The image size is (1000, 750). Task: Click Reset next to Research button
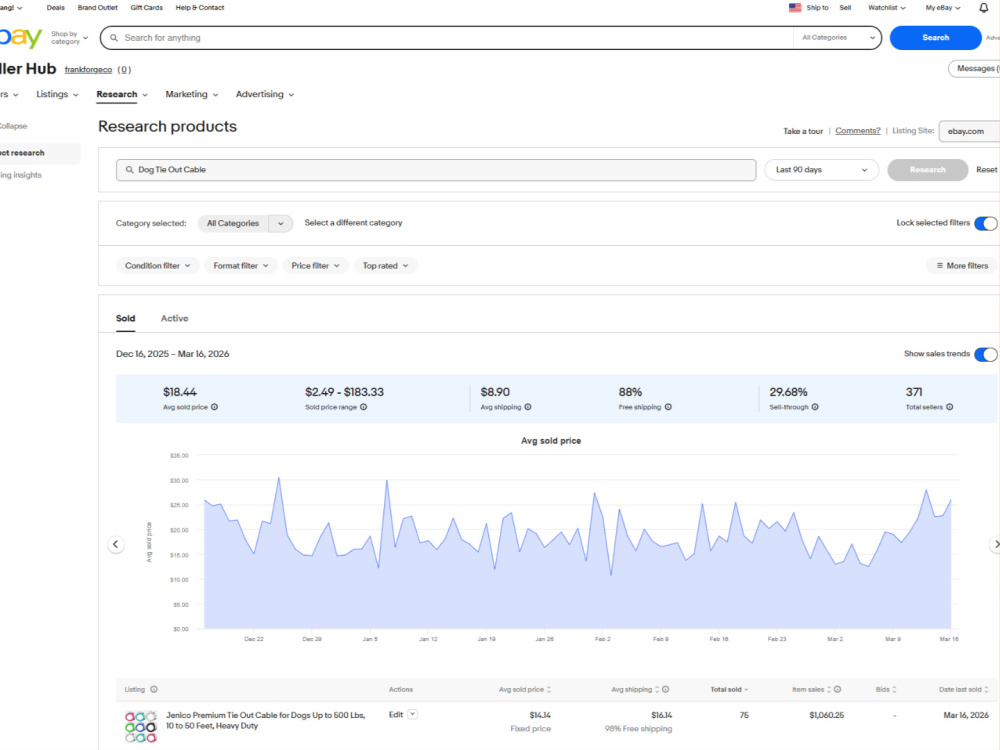click(986, 170)
